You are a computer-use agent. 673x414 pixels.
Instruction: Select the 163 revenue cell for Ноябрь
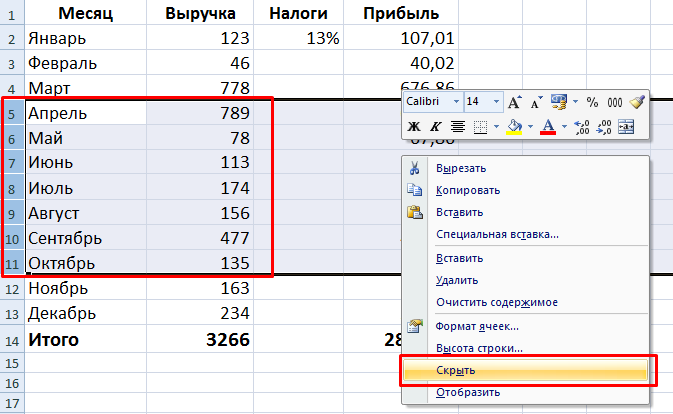[x=200, y=288]
